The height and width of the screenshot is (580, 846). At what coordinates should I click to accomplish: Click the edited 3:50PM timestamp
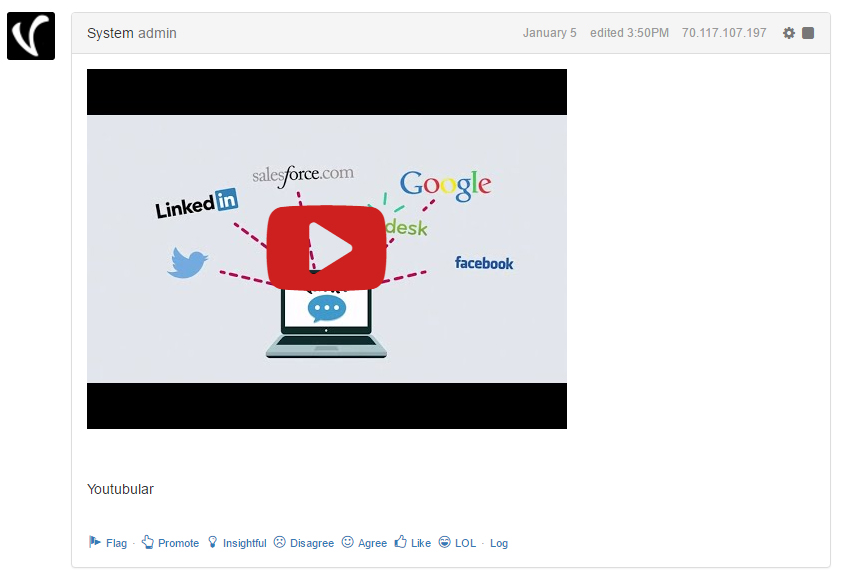pos(629,33)
